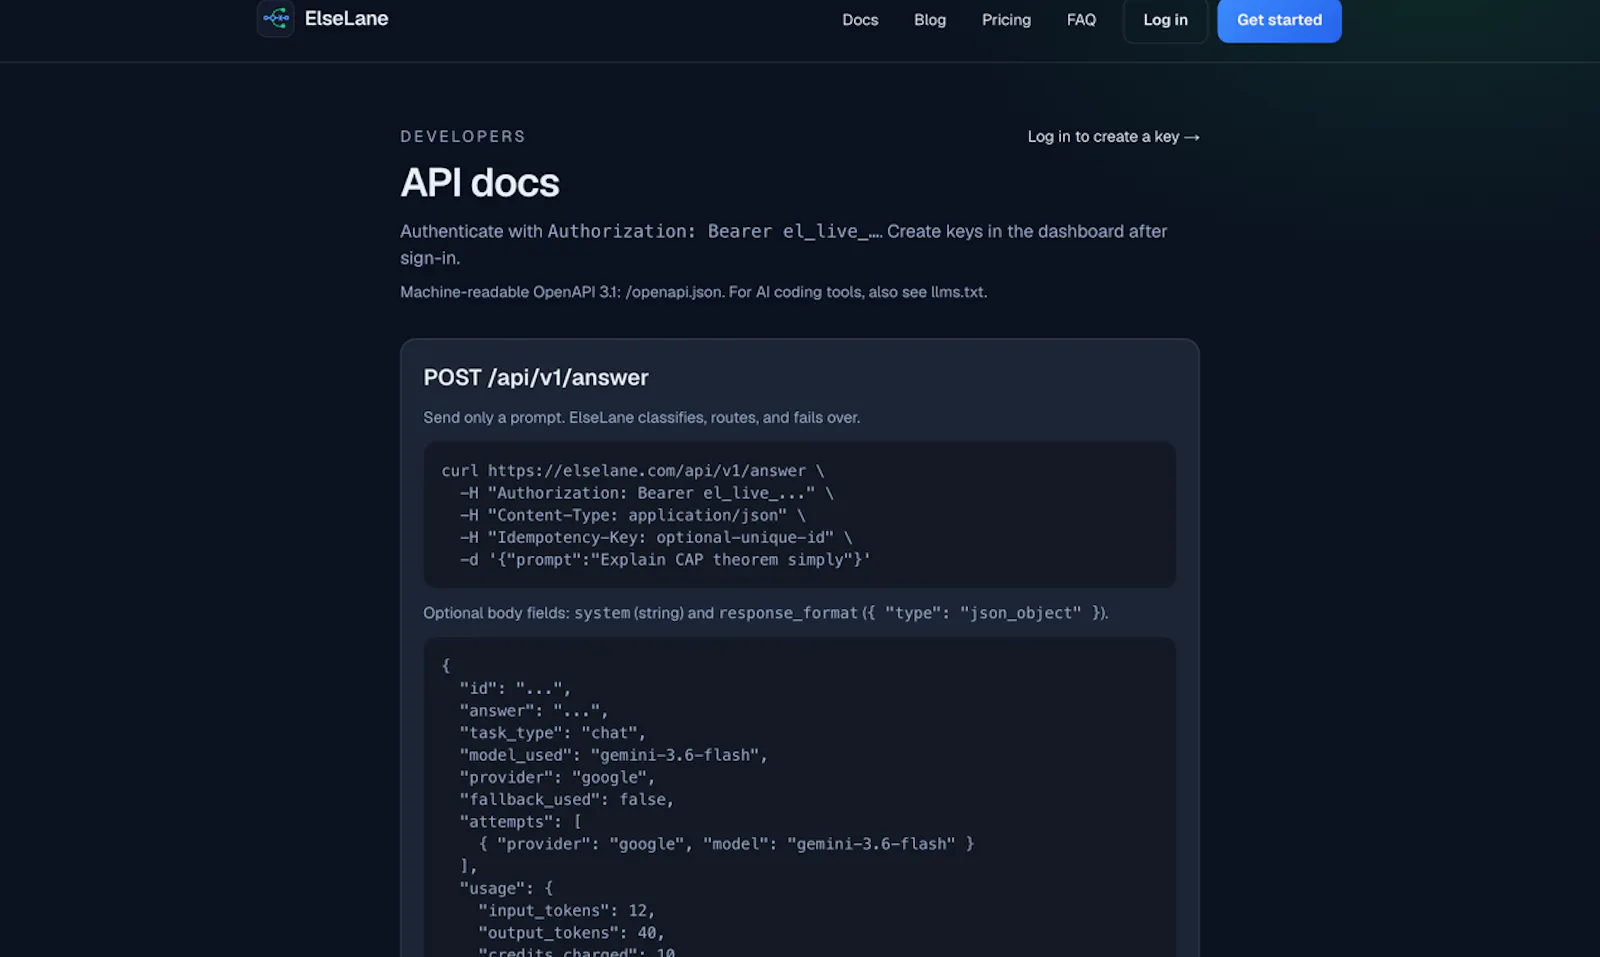Click the Log in button

[x=1166, y=20]
